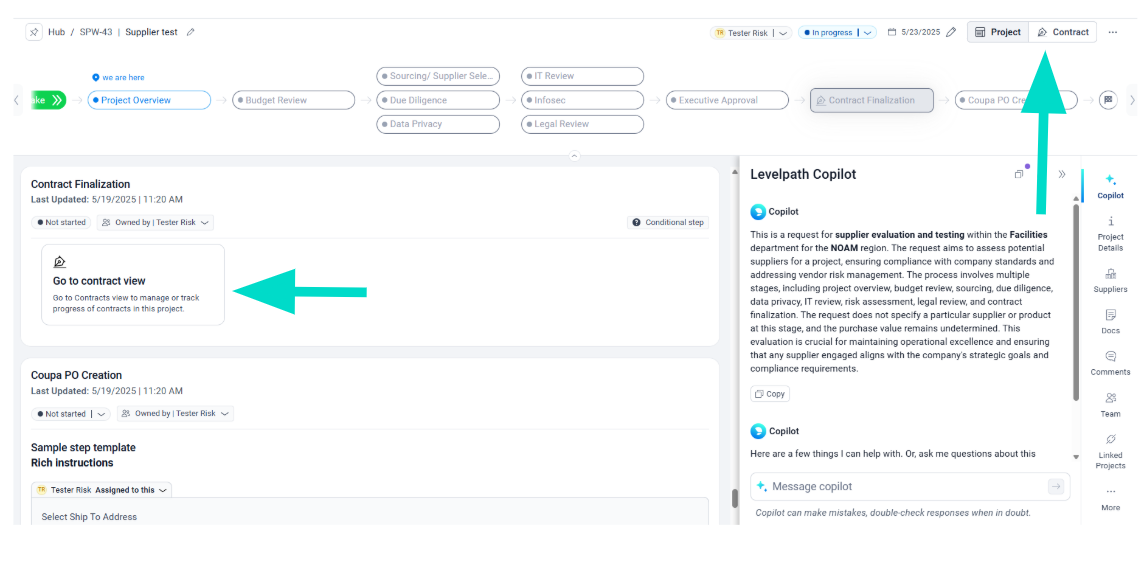Collapse the workflow steps bar
The image size is (1146, 573).
pos(574,156)
